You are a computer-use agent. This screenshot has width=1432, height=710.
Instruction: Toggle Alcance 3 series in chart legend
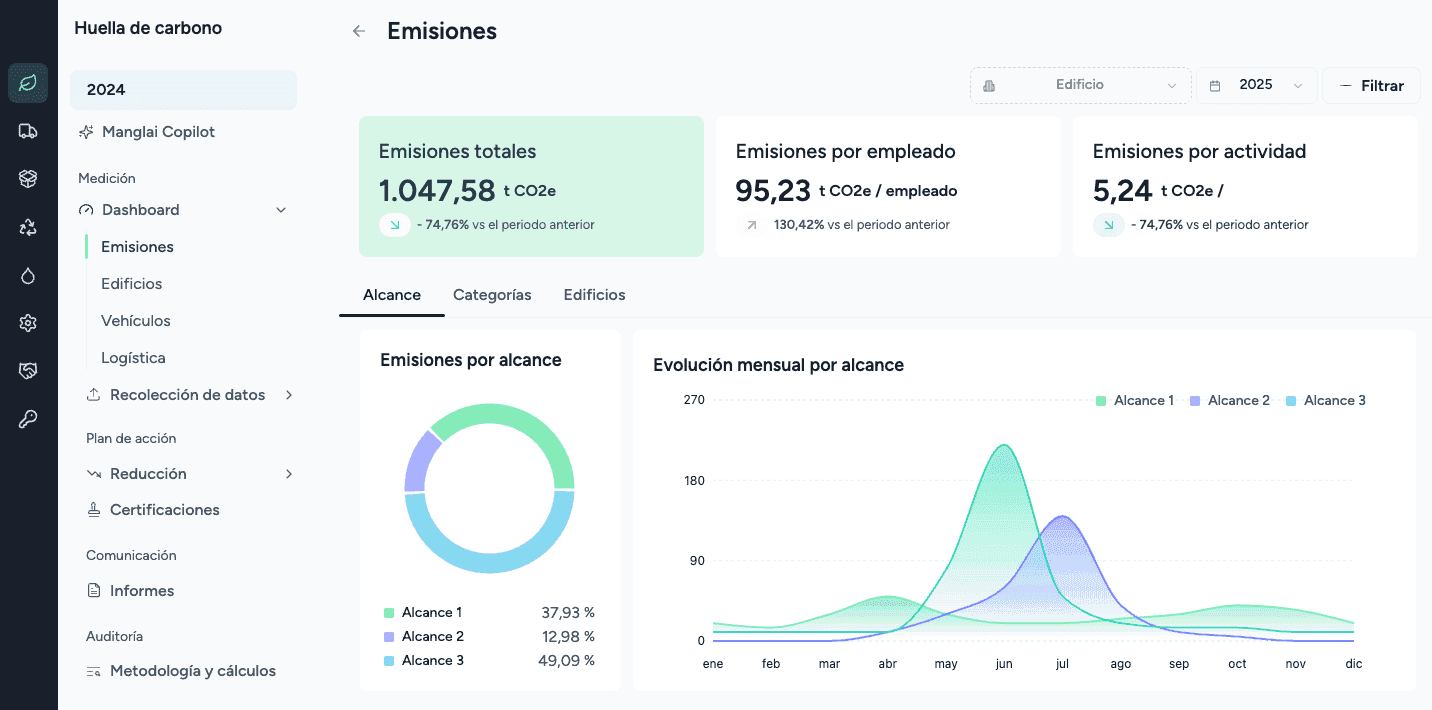(x=1326, y=400)
